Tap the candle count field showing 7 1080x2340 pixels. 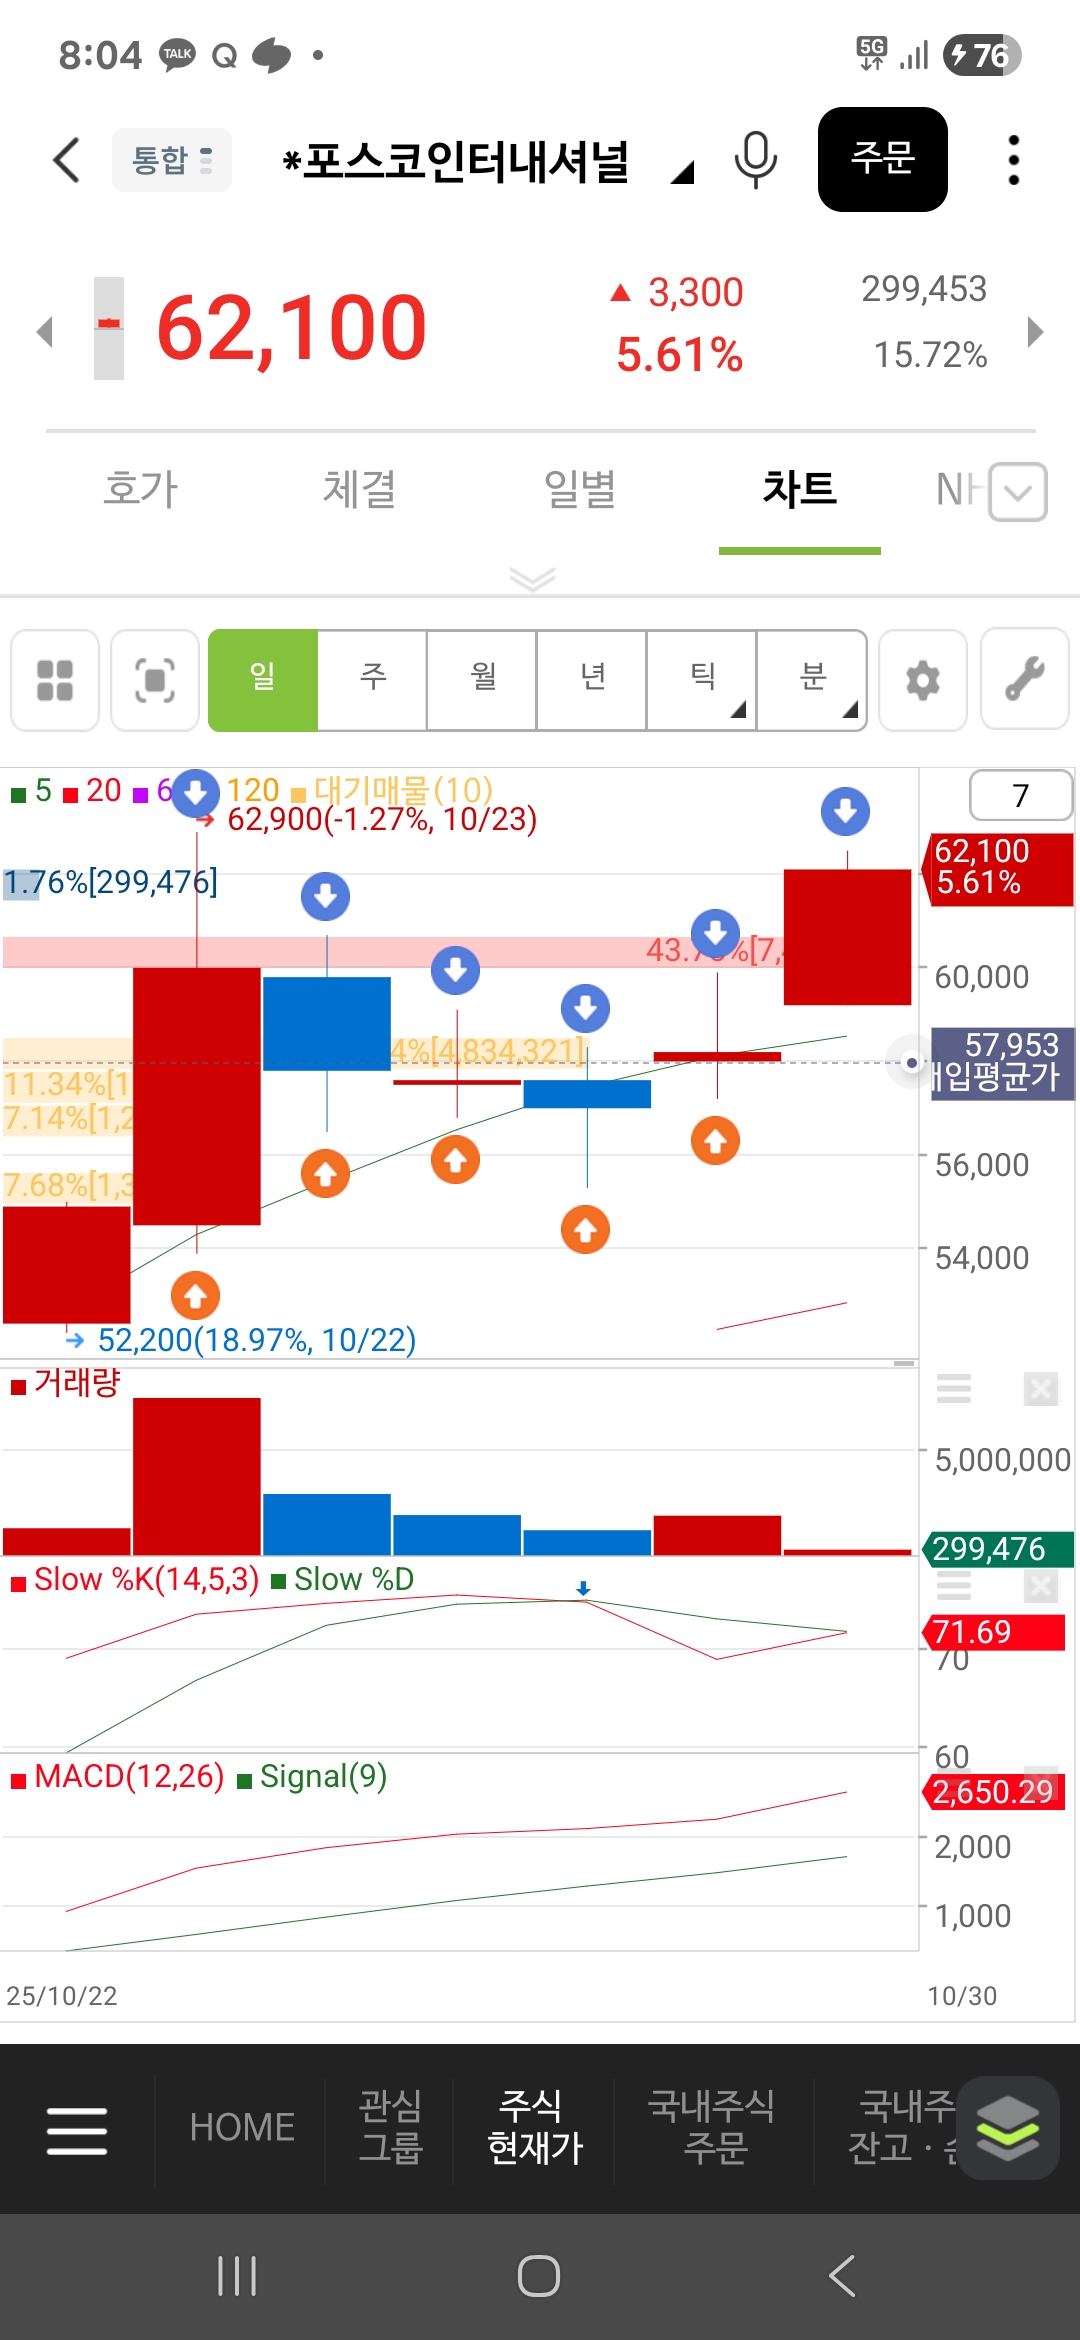click(1020, 796)
